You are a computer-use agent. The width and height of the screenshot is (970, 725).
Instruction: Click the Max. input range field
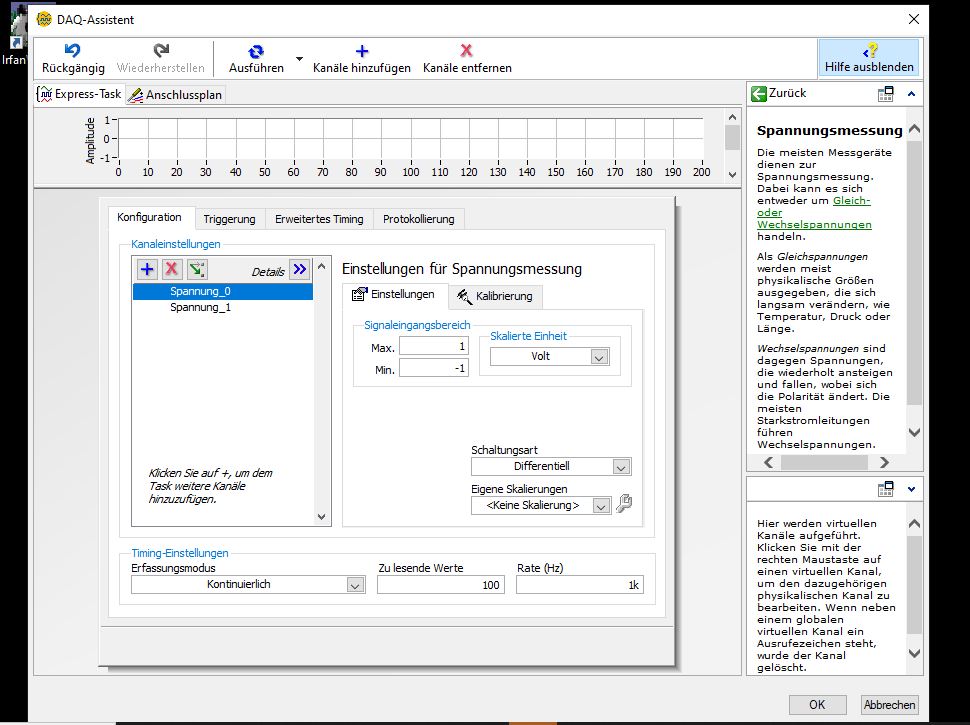point(434,346)
